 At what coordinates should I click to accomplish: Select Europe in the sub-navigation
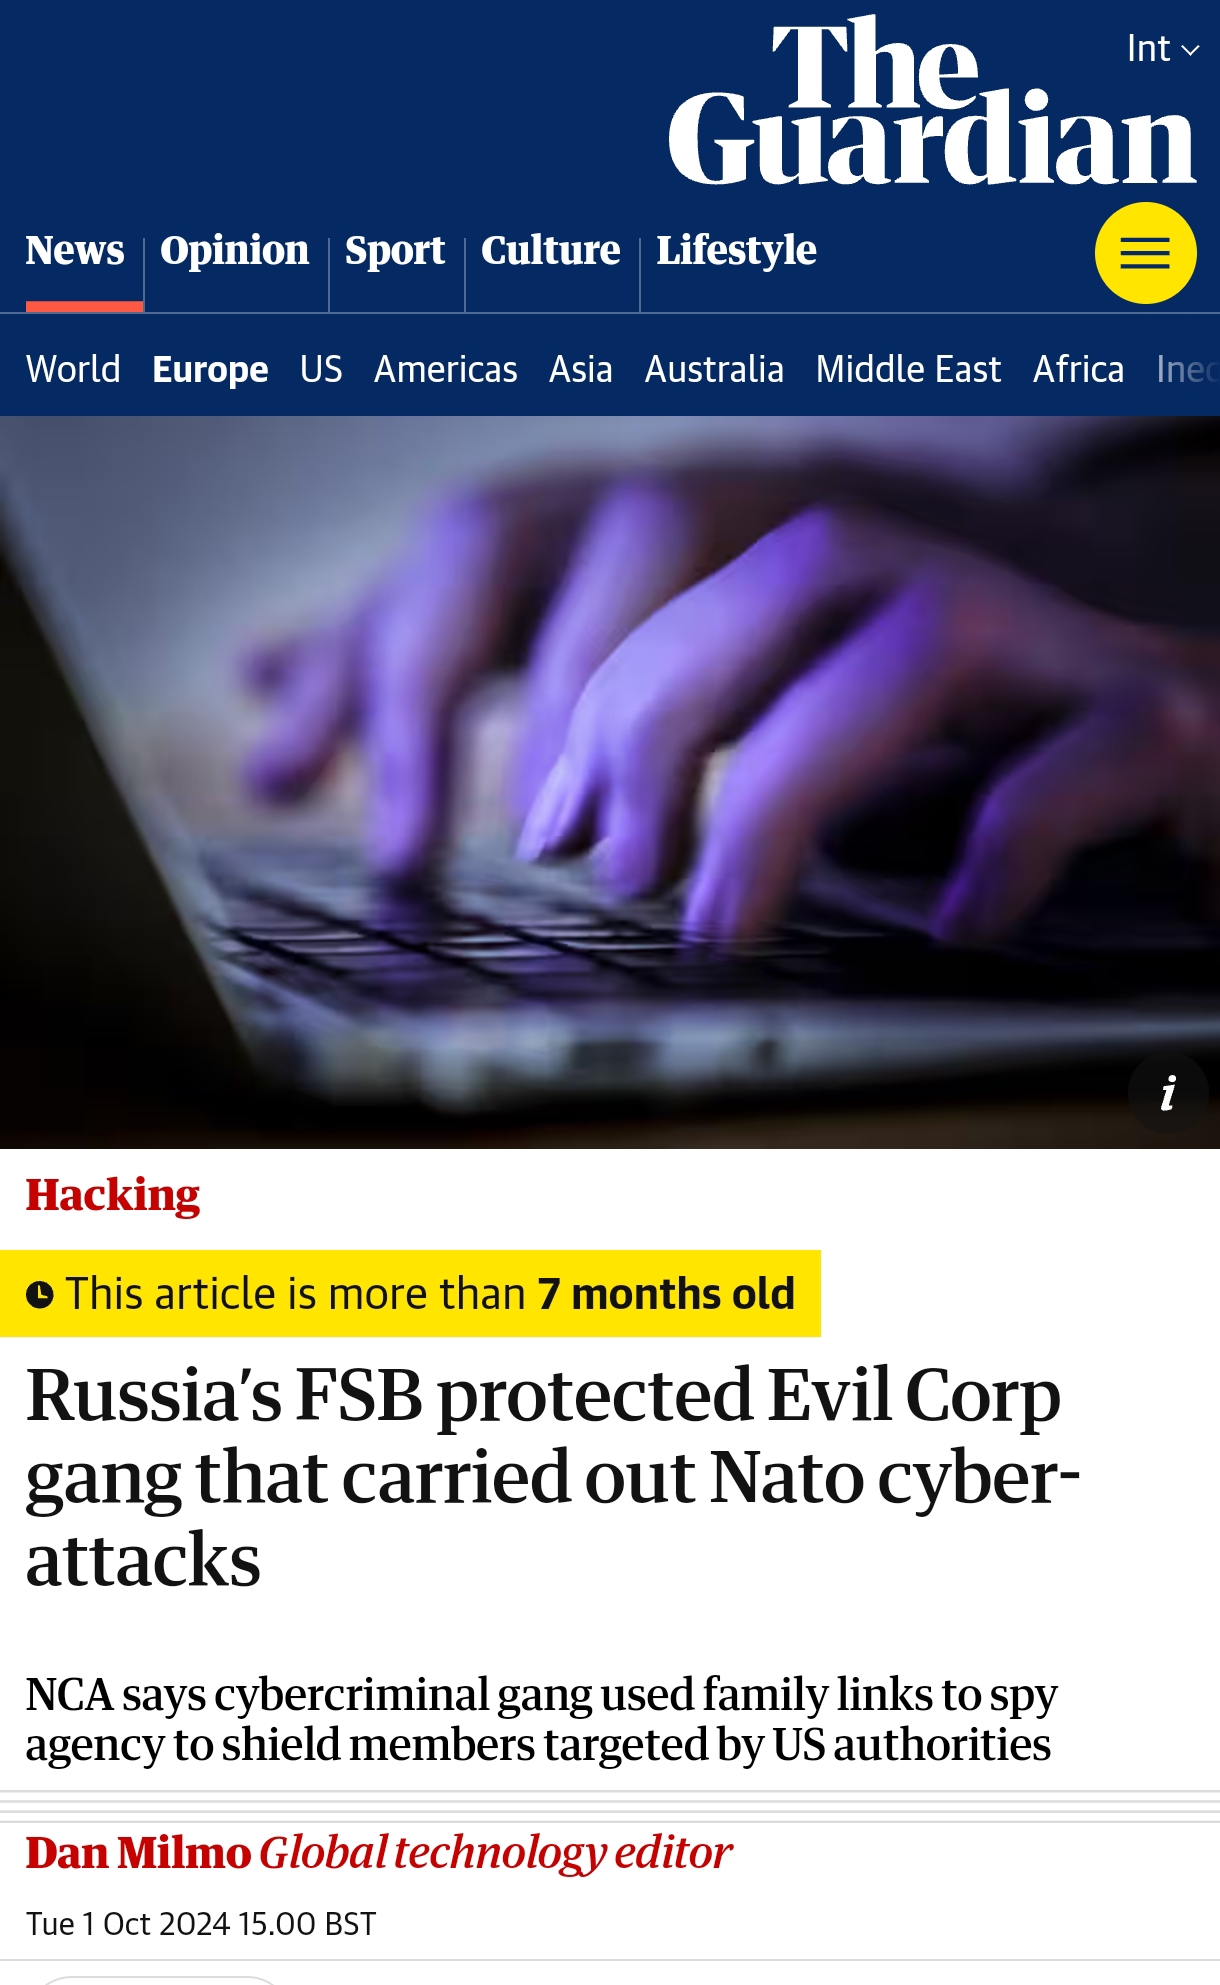(x=210, y=369)
